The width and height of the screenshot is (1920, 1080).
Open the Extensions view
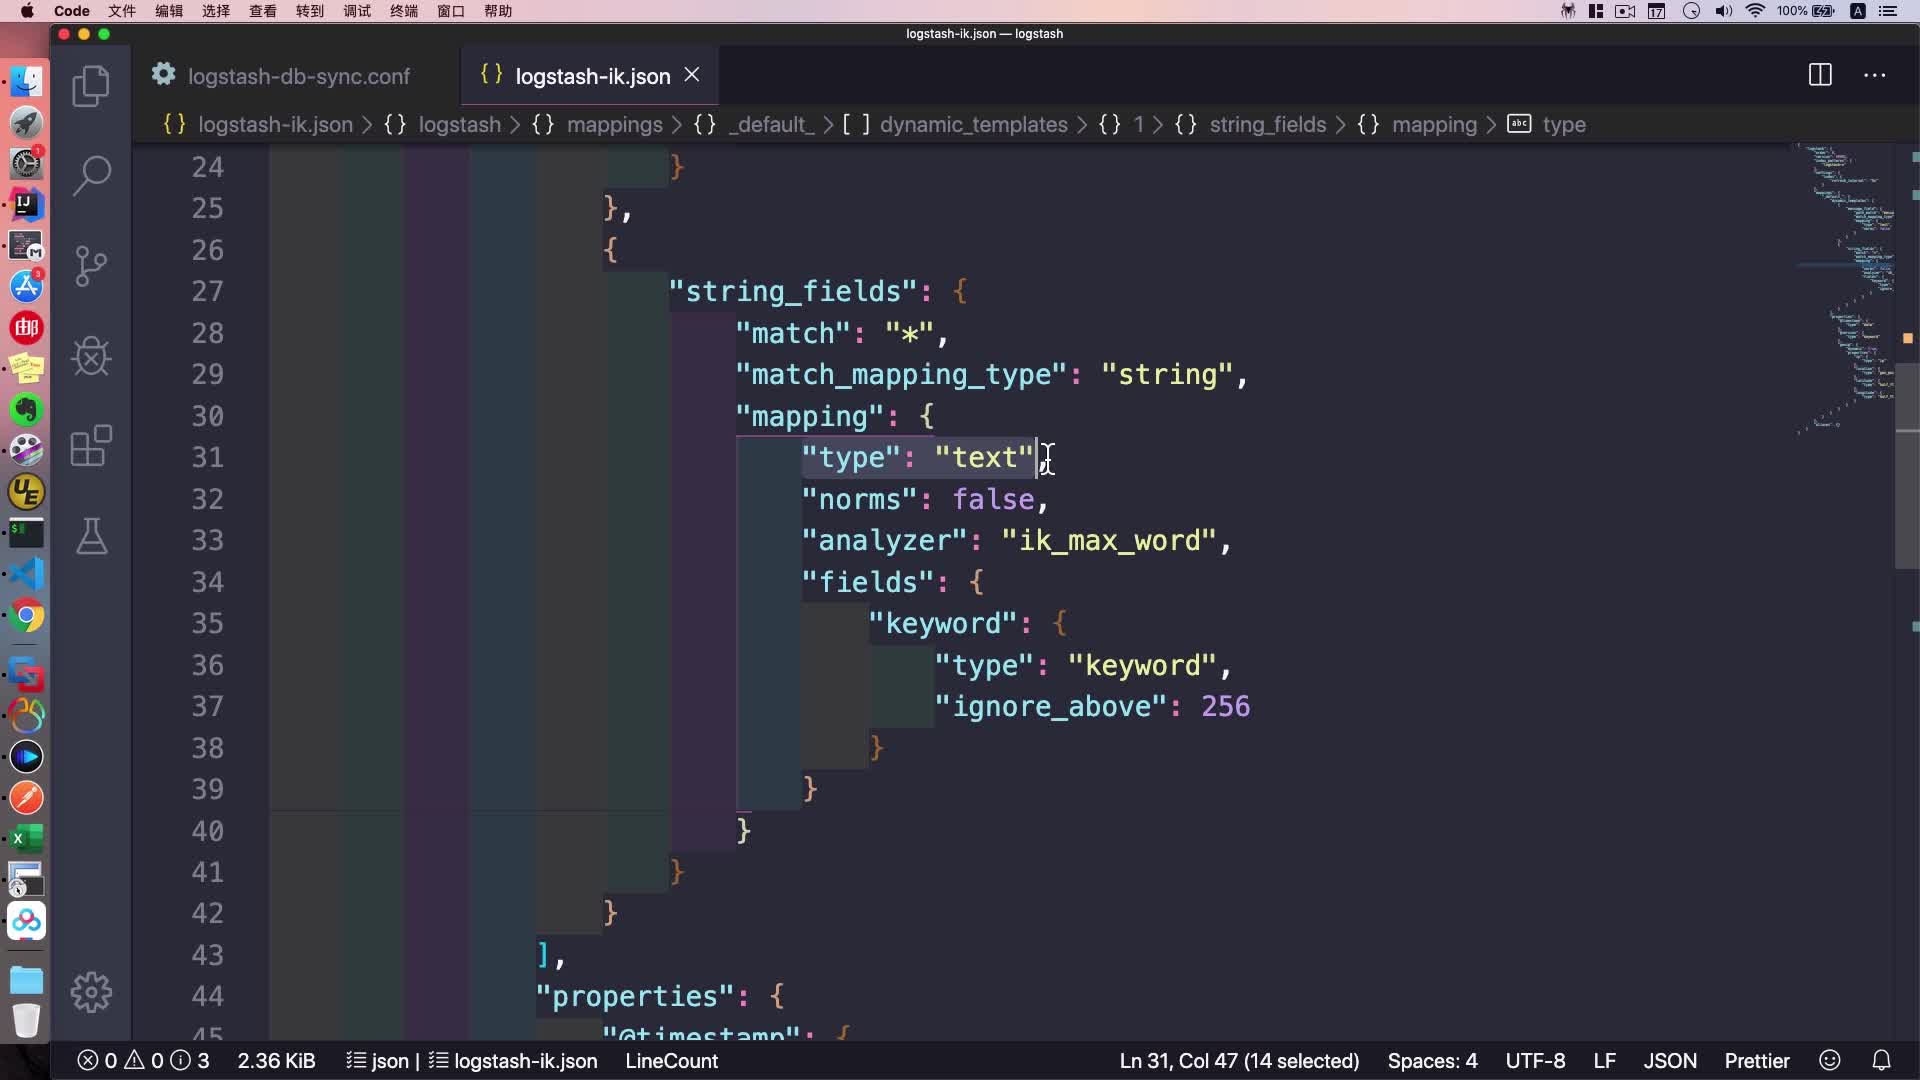tap(91, 446)
